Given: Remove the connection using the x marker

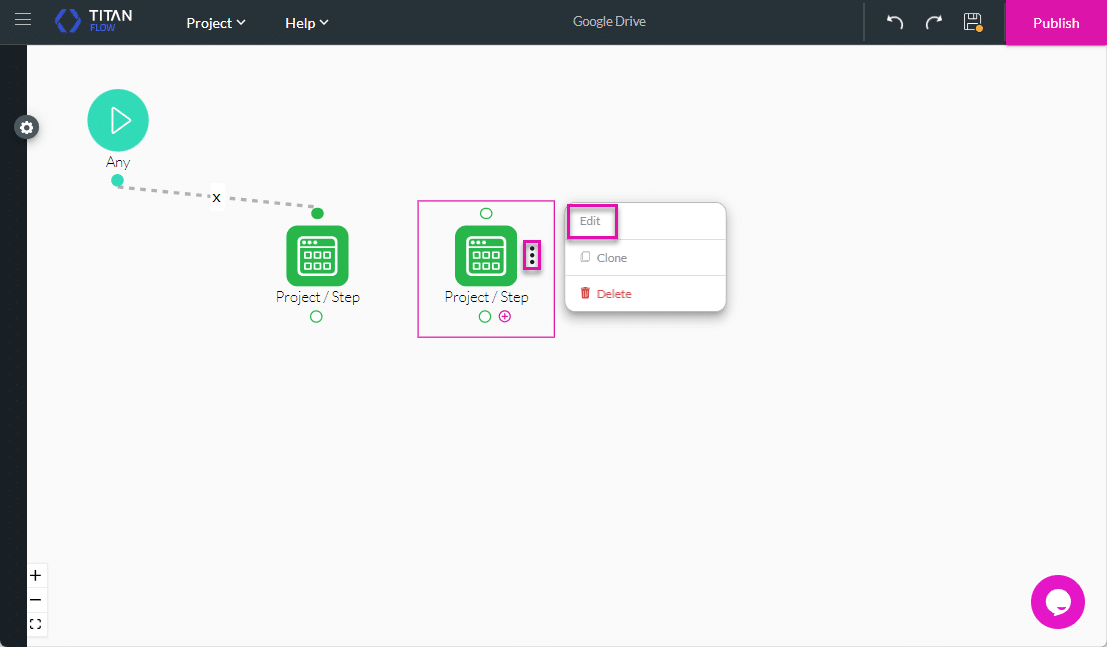Looking at the screenshot, I should click(216, 198).
